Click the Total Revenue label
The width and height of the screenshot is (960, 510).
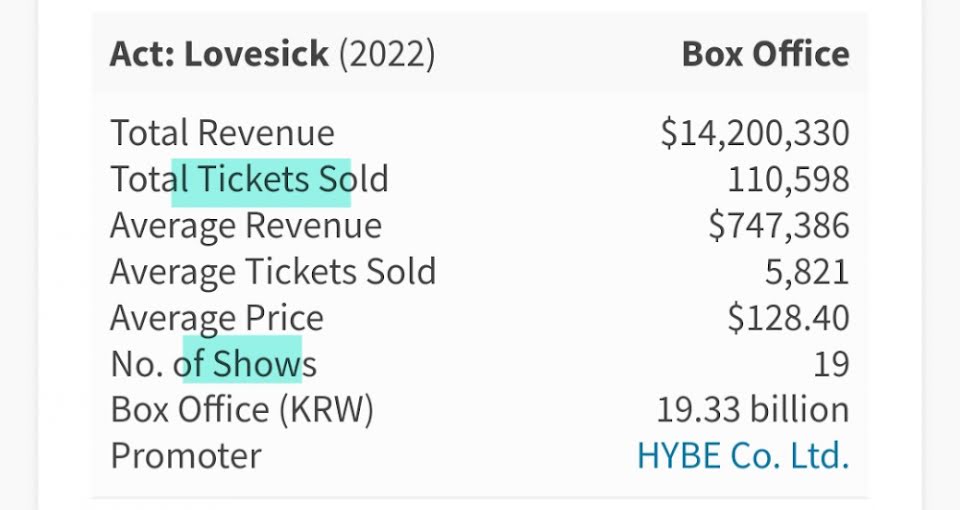coord(222,133)
